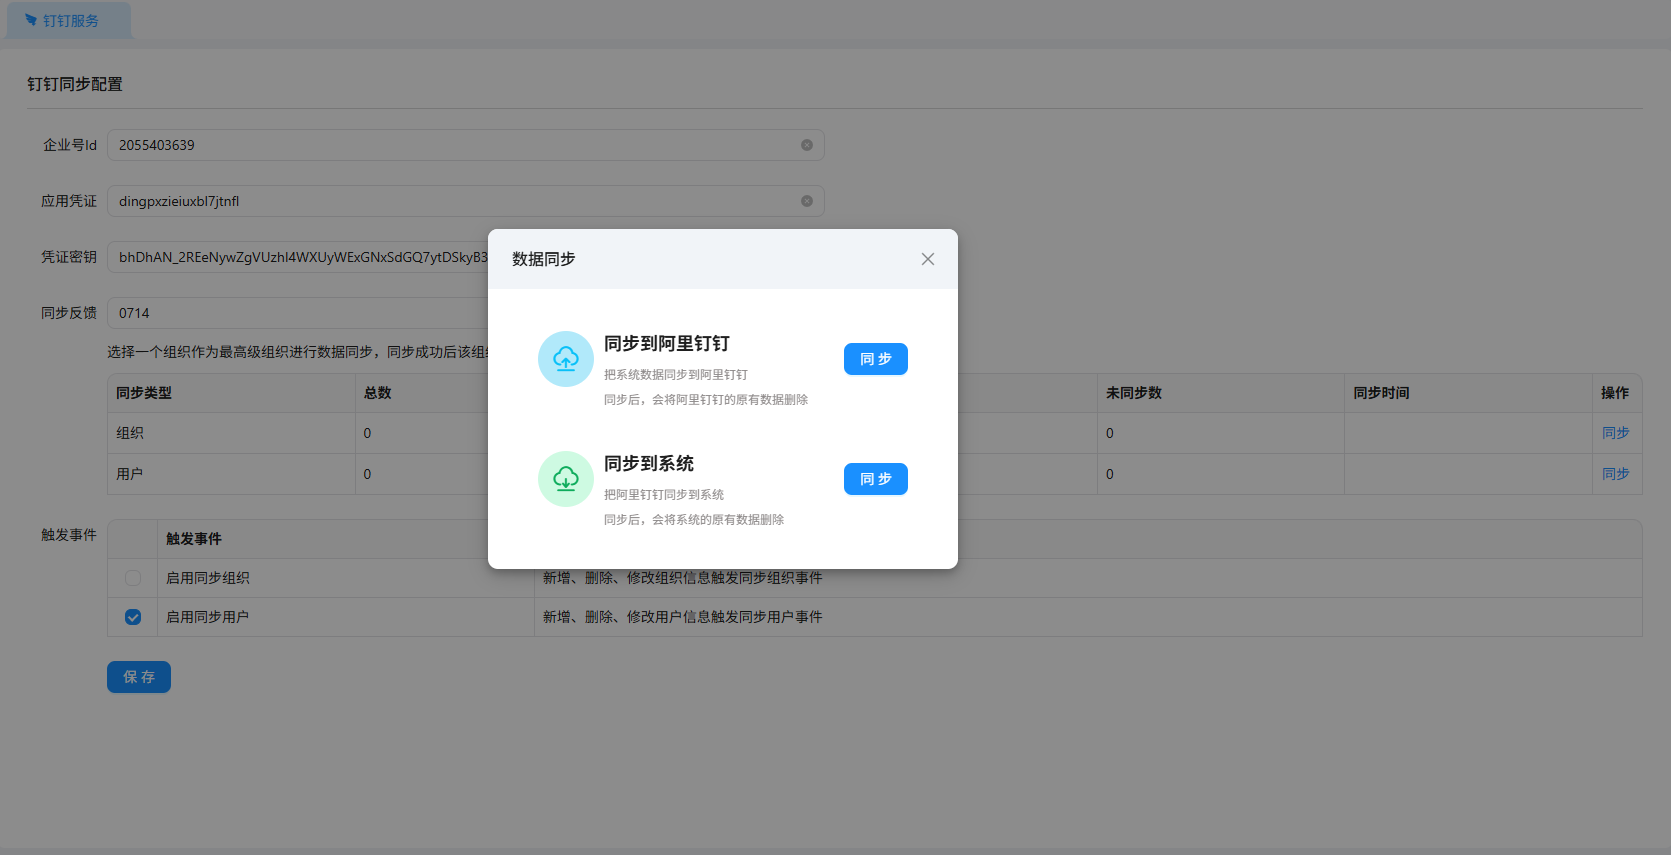Click the 数据同步 dialog title

point(544,259)
